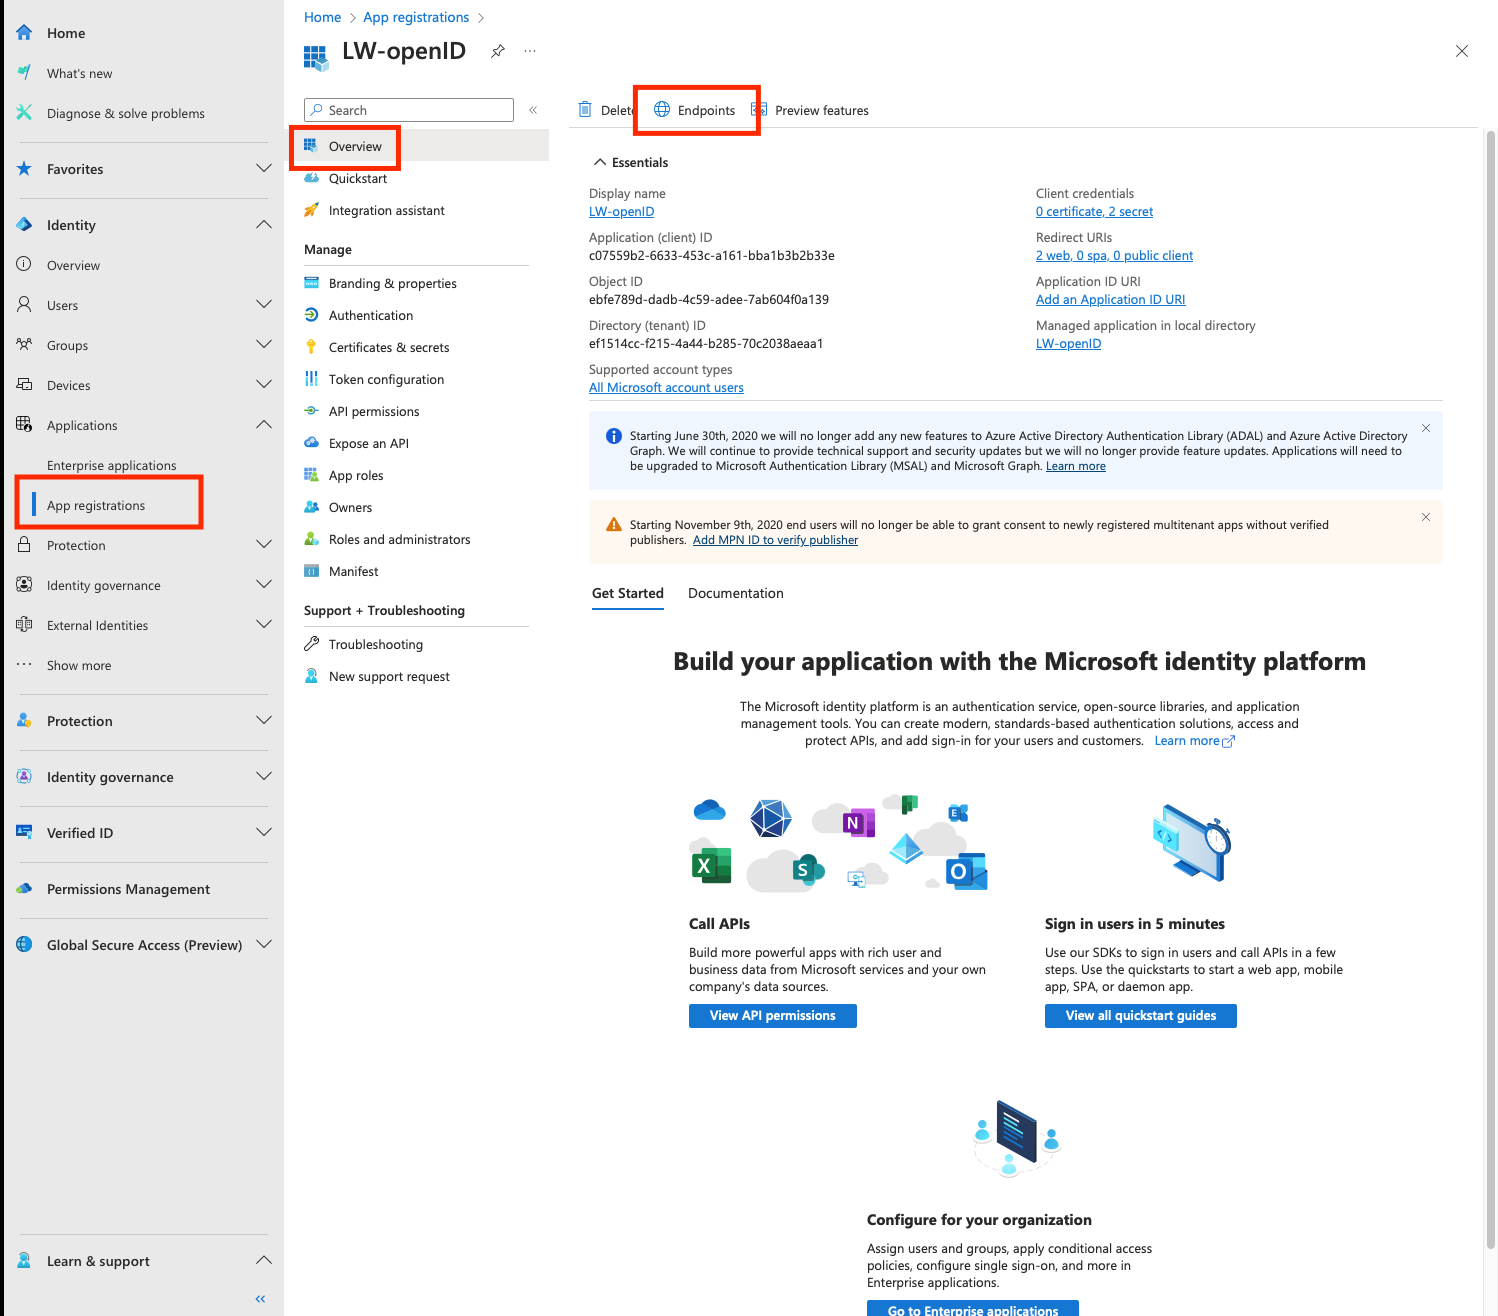Click Permissions Management cloud icon

(24, 888)
